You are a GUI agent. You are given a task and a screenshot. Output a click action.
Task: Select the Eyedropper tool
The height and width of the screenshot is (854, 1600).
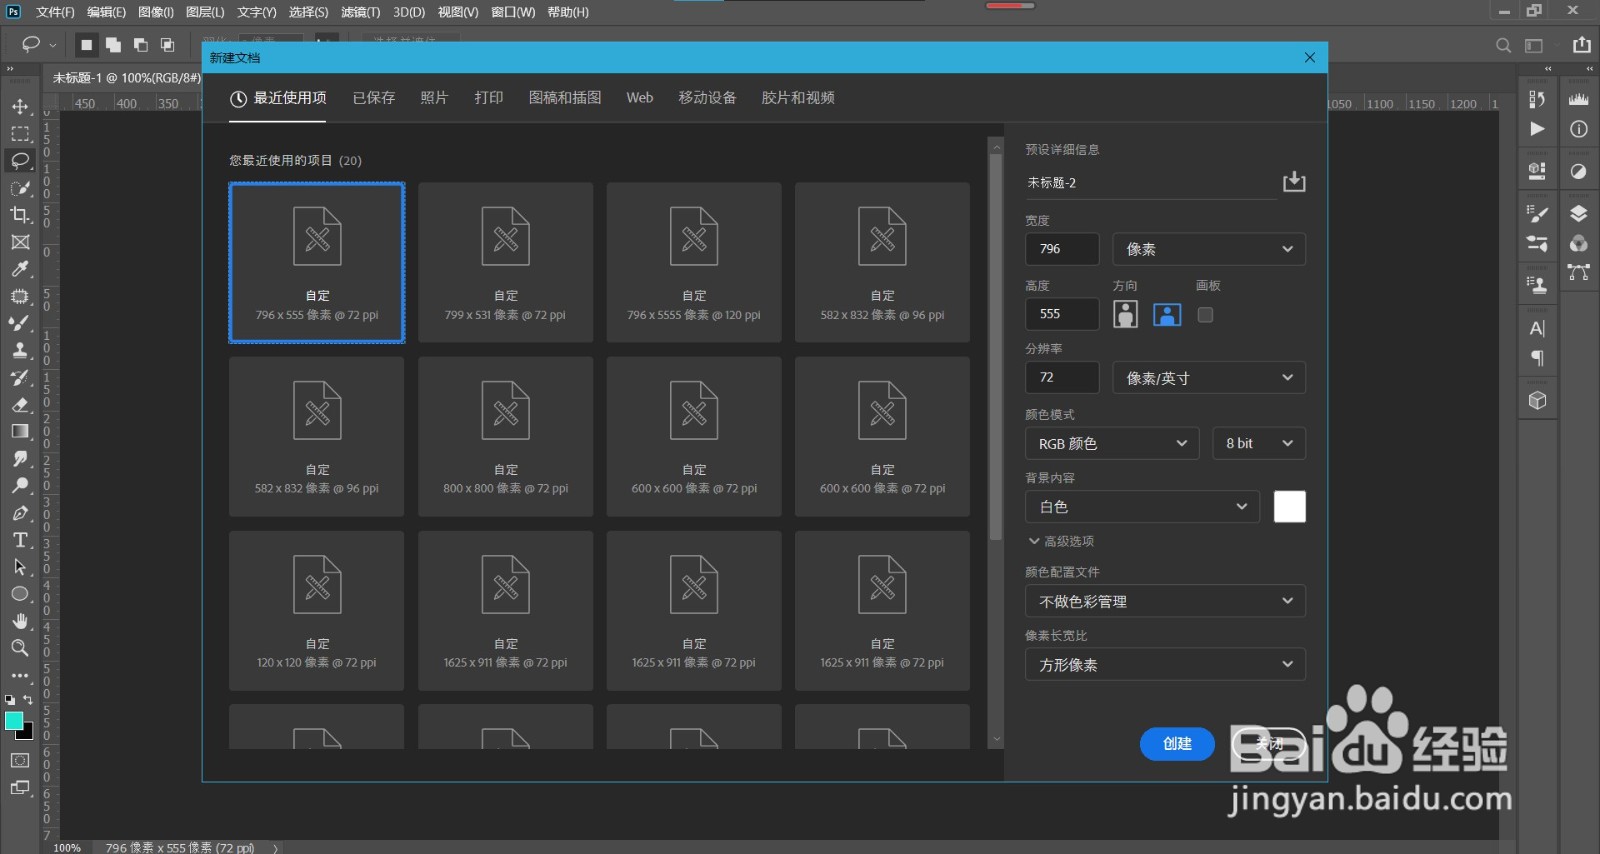pos(20,269)
